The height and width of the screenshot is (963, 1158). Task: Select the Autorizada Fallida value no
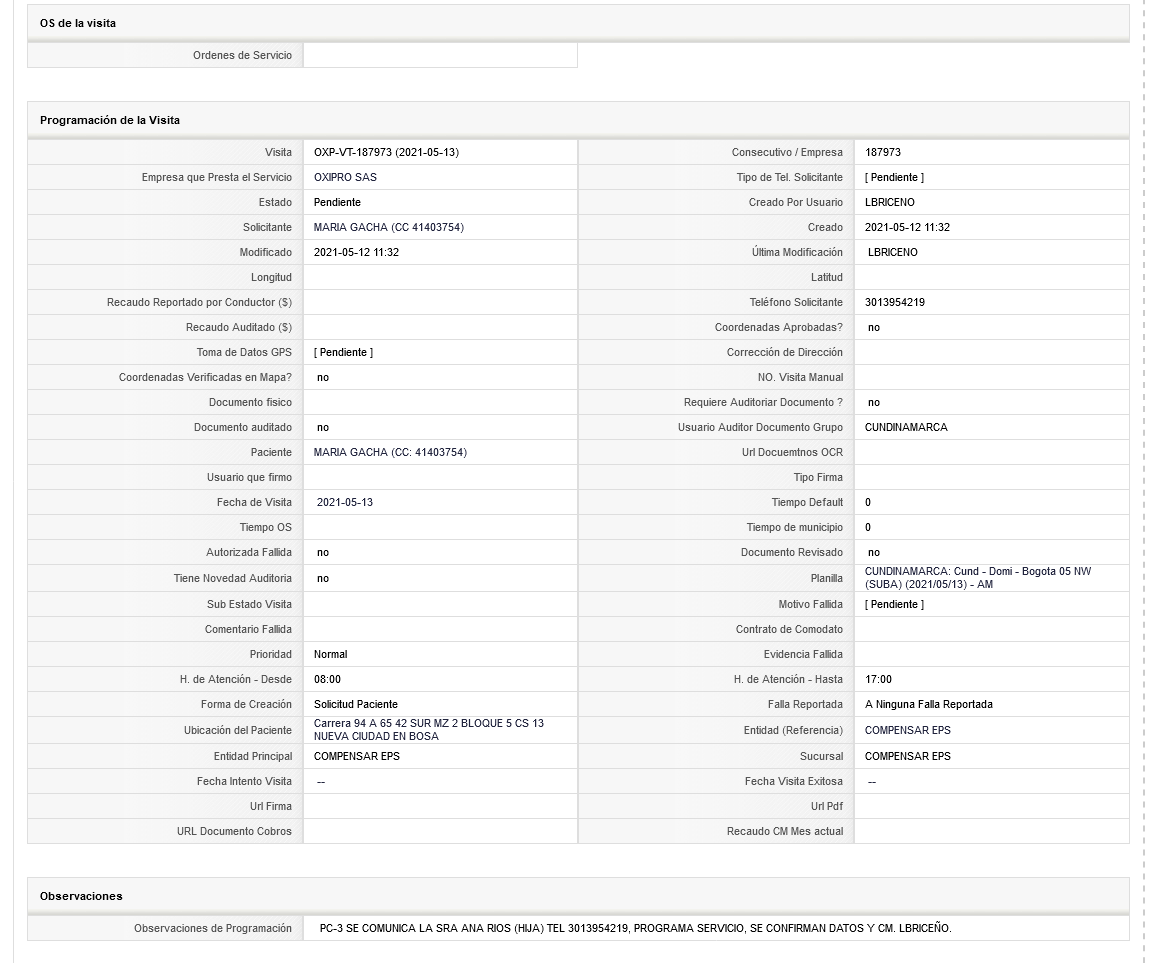coord(323,552)
